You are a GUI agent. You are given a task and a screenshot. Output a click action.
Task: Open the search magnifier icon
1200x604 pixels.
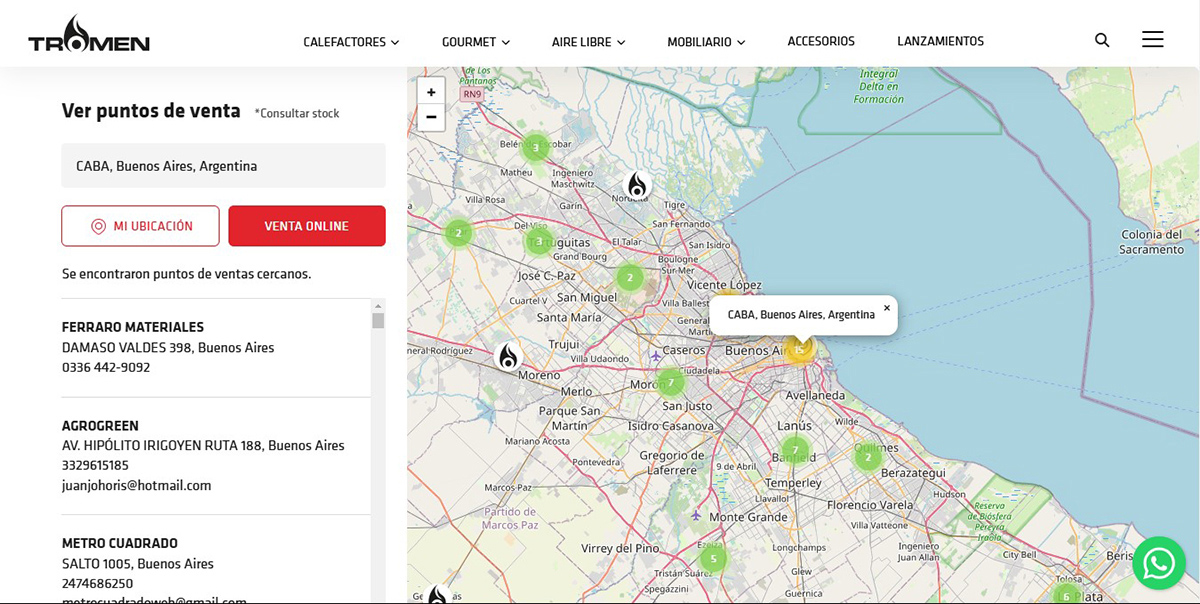[x=1102, y=40]
